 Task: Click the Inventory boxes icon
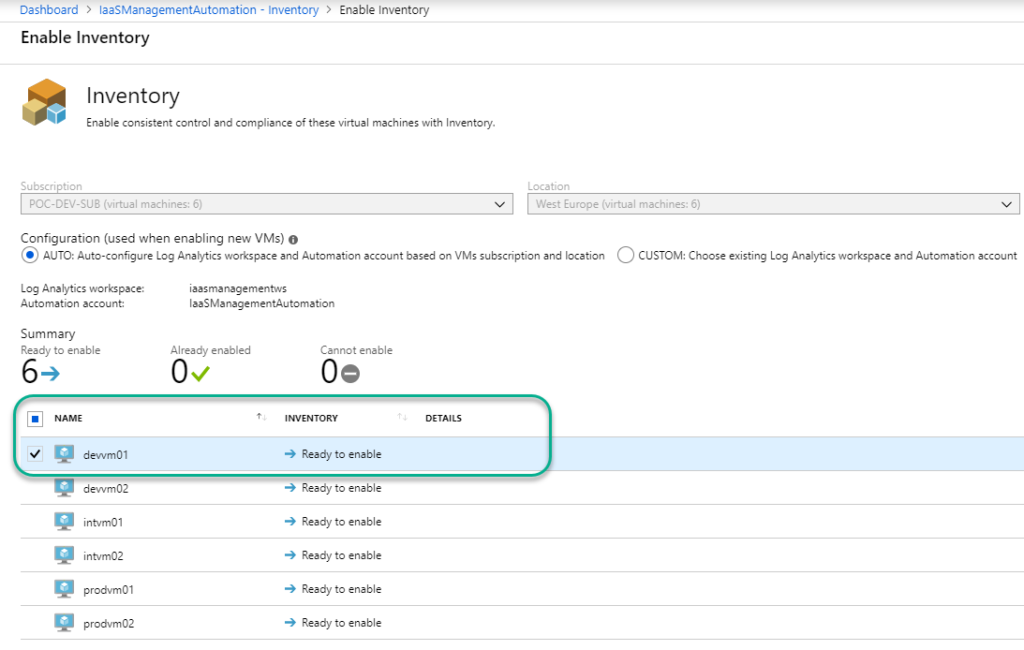(x=44, y=102)
